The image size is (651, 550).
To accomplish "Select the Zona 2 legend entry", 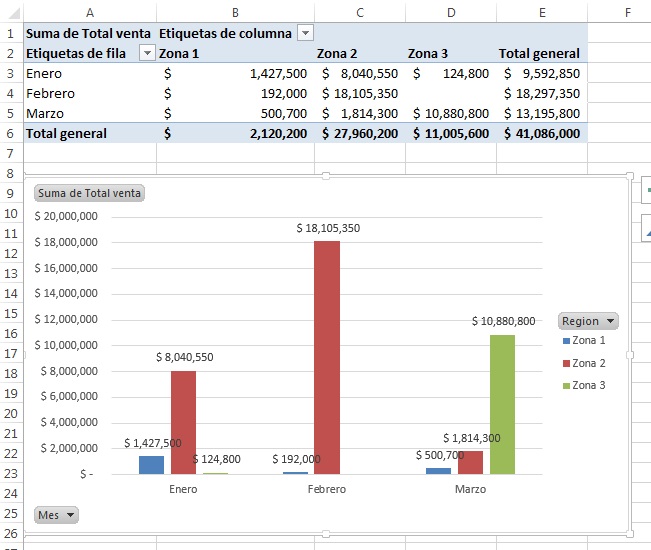I will [589, 363].
